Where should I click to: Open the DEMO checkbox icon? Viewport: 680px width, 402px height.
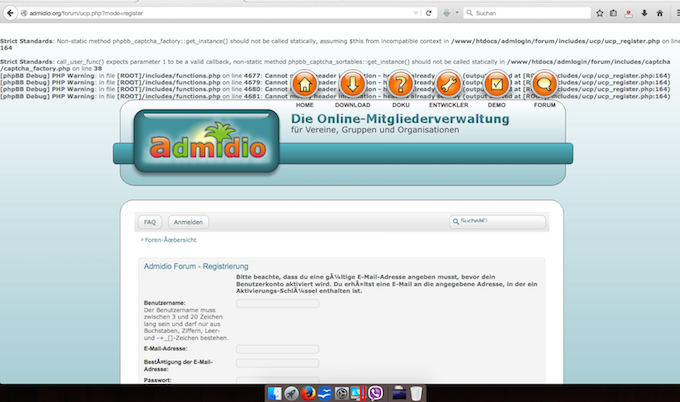(x=496, y=84)
